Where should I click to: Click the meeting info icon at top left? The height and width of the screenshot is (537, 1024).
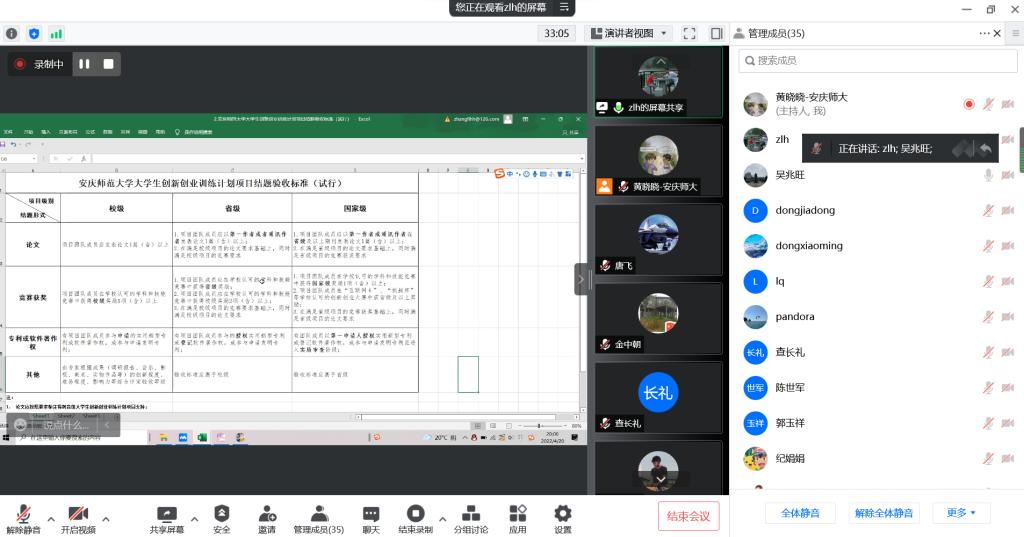pyautogui.click(x=12, y=33)
